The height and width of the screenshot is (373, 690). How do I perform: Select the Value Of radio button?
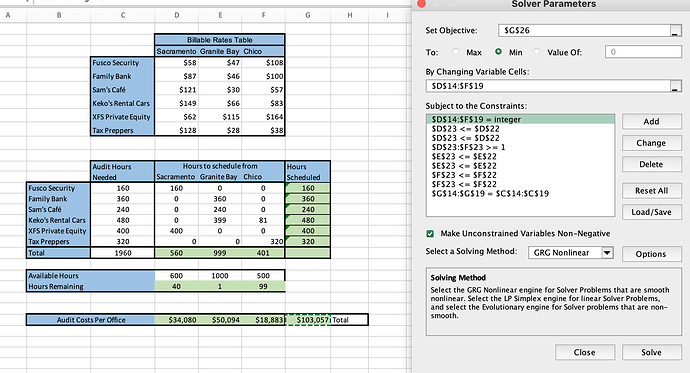537,52
